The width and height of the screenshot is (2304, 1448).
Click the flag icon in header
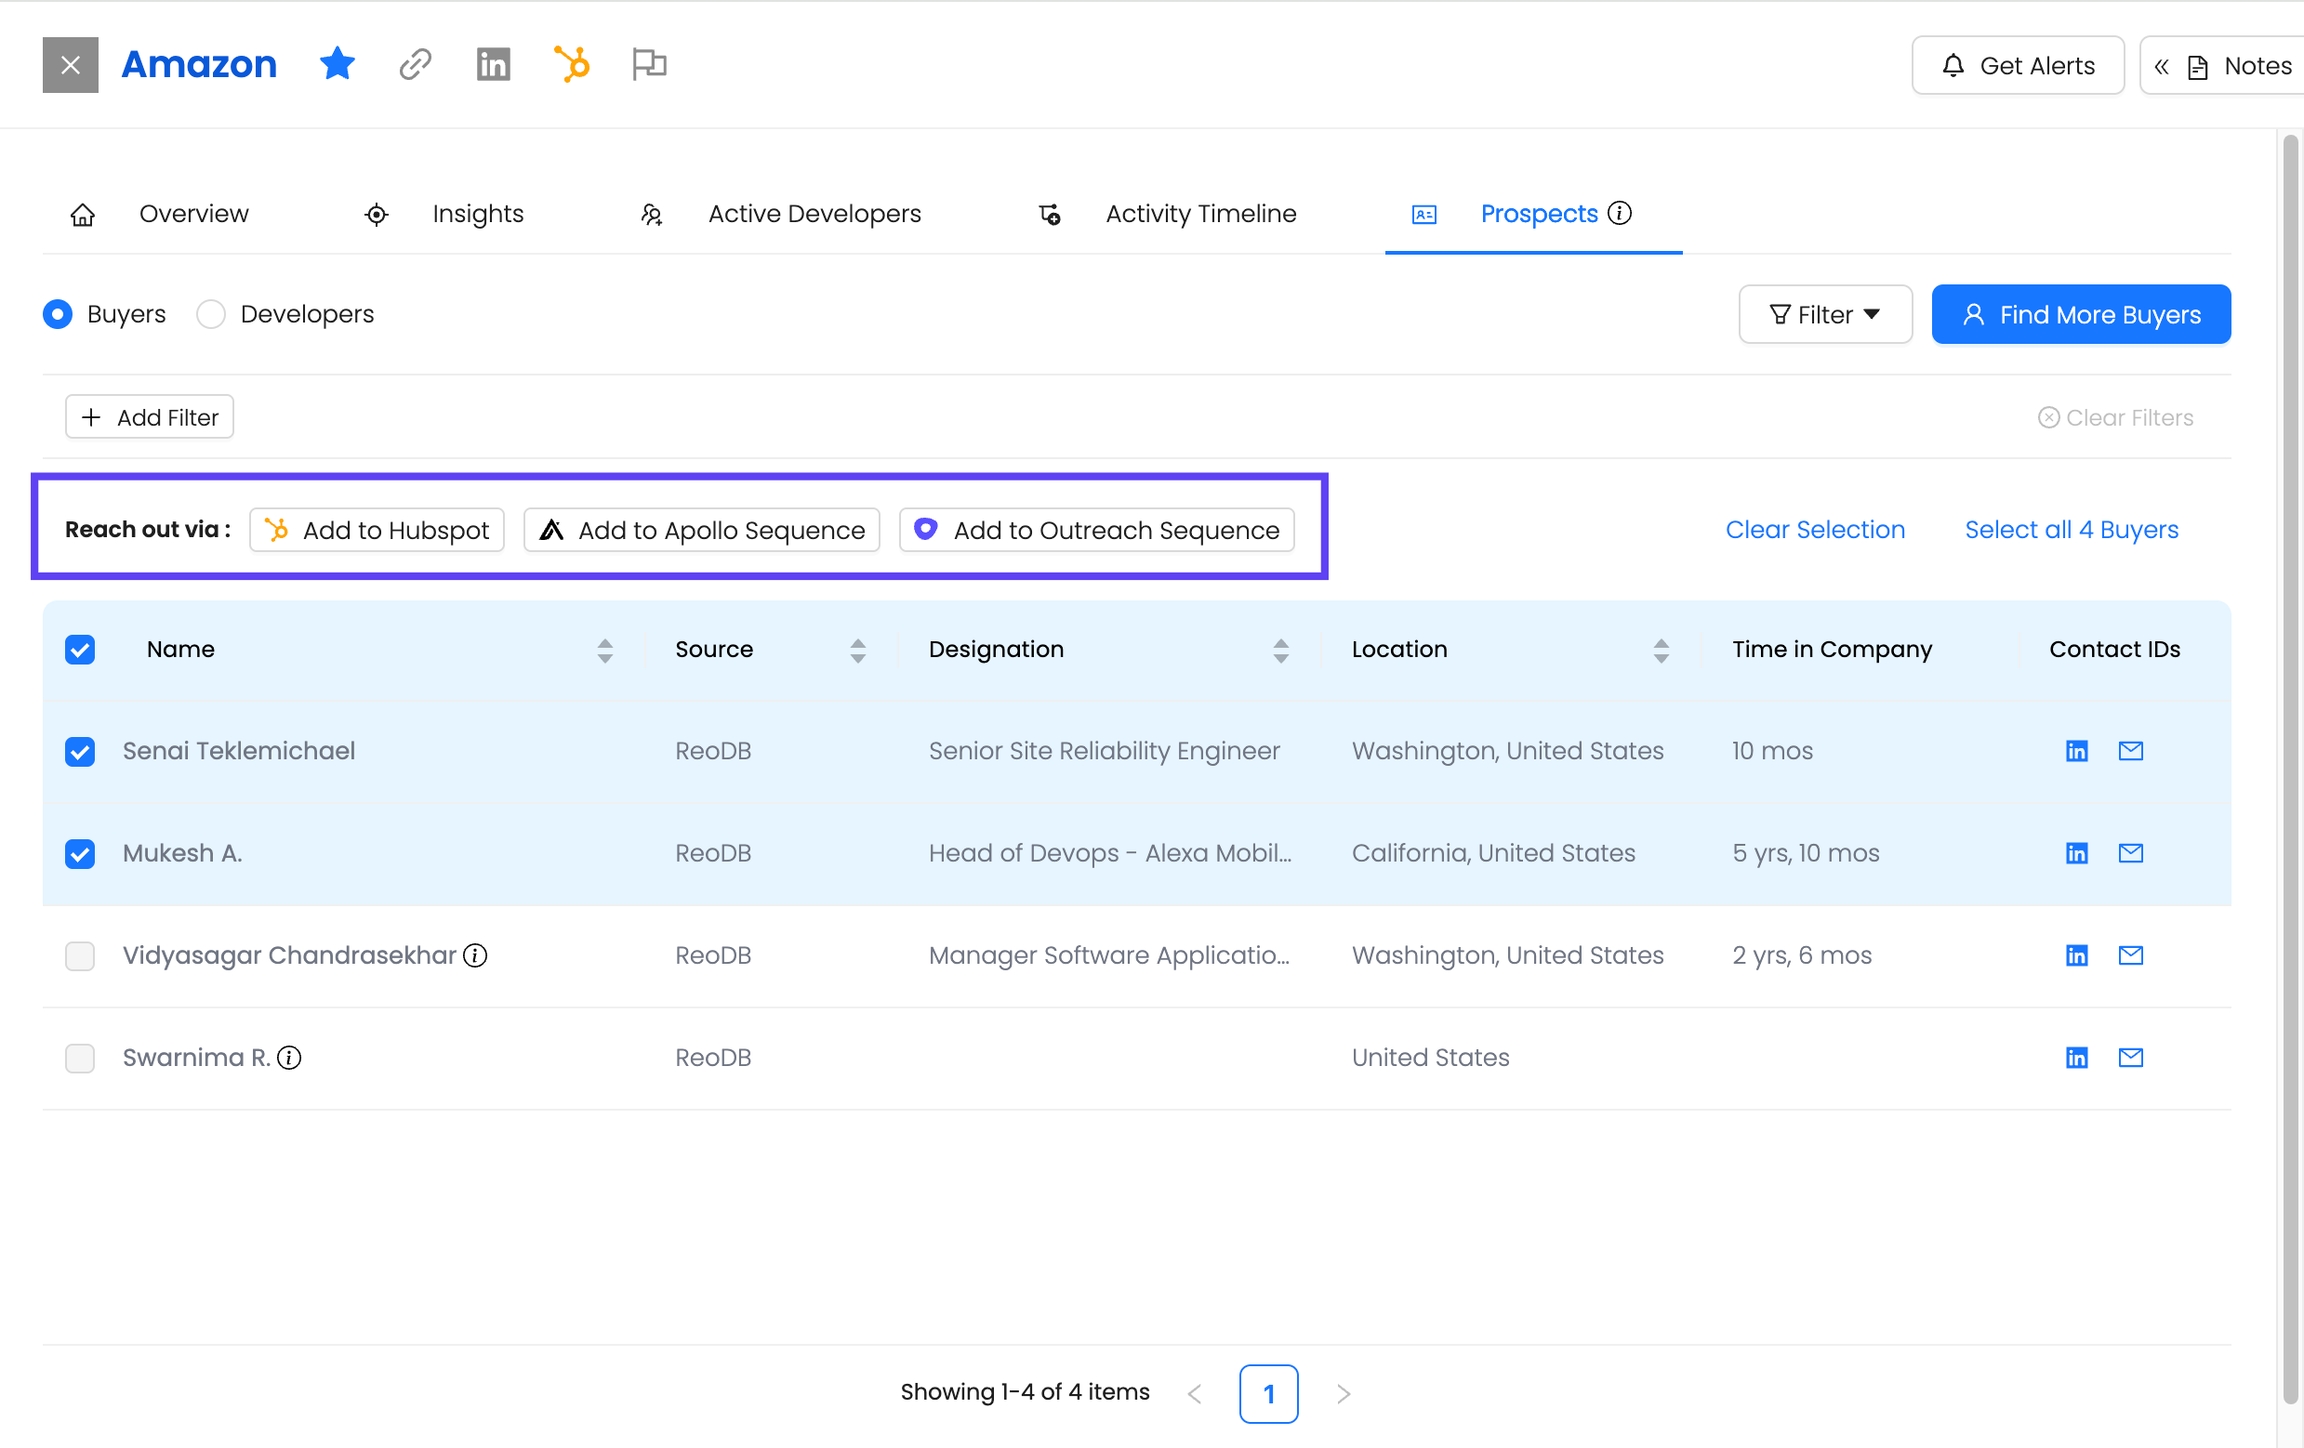click(649, 65)
